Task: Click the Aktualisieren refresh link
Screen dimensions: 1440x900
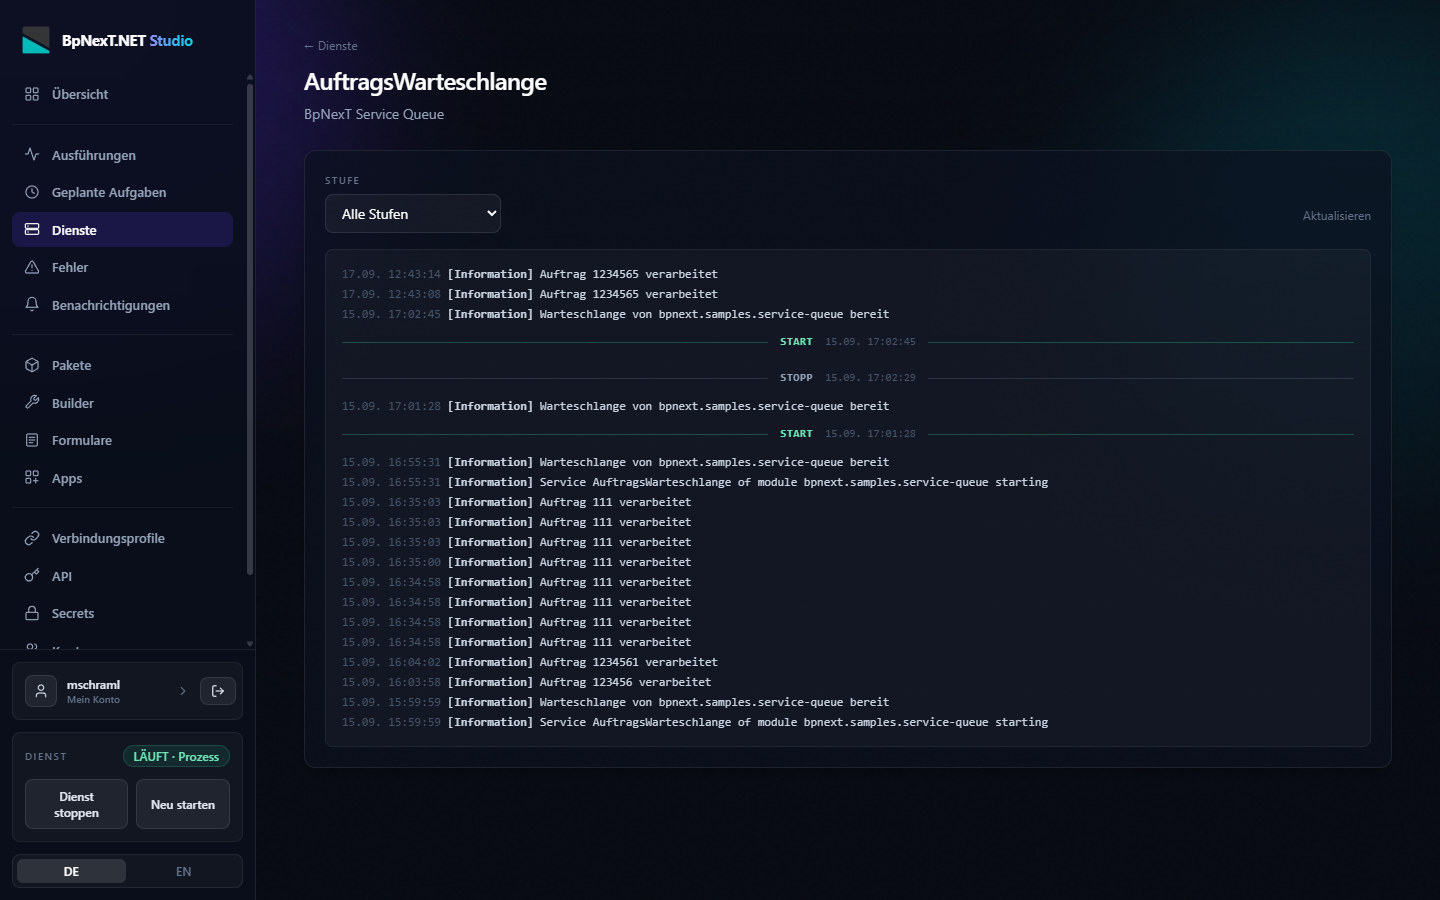Action: pyautogui.click(x=1336, y=216)
